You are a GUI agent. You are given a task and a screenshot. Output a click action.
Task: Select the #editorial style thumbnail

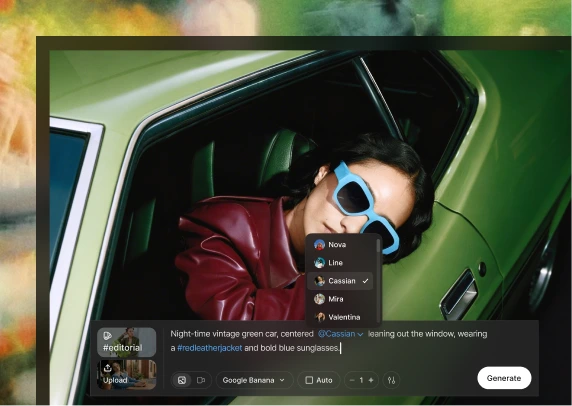click(x=127, y=342)
